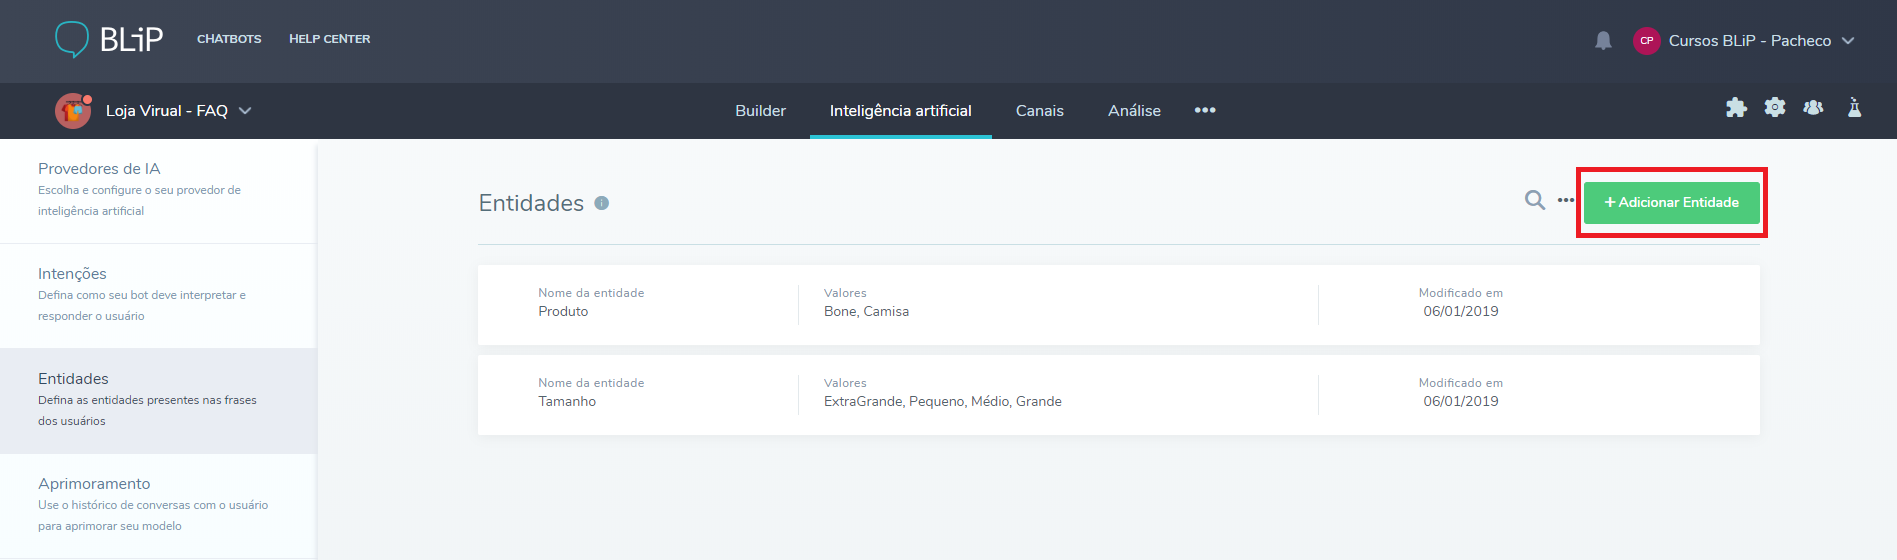Open the bot settings gear icon
1897x560 pixels.
pyautogui.click(x=1775, y=108)
